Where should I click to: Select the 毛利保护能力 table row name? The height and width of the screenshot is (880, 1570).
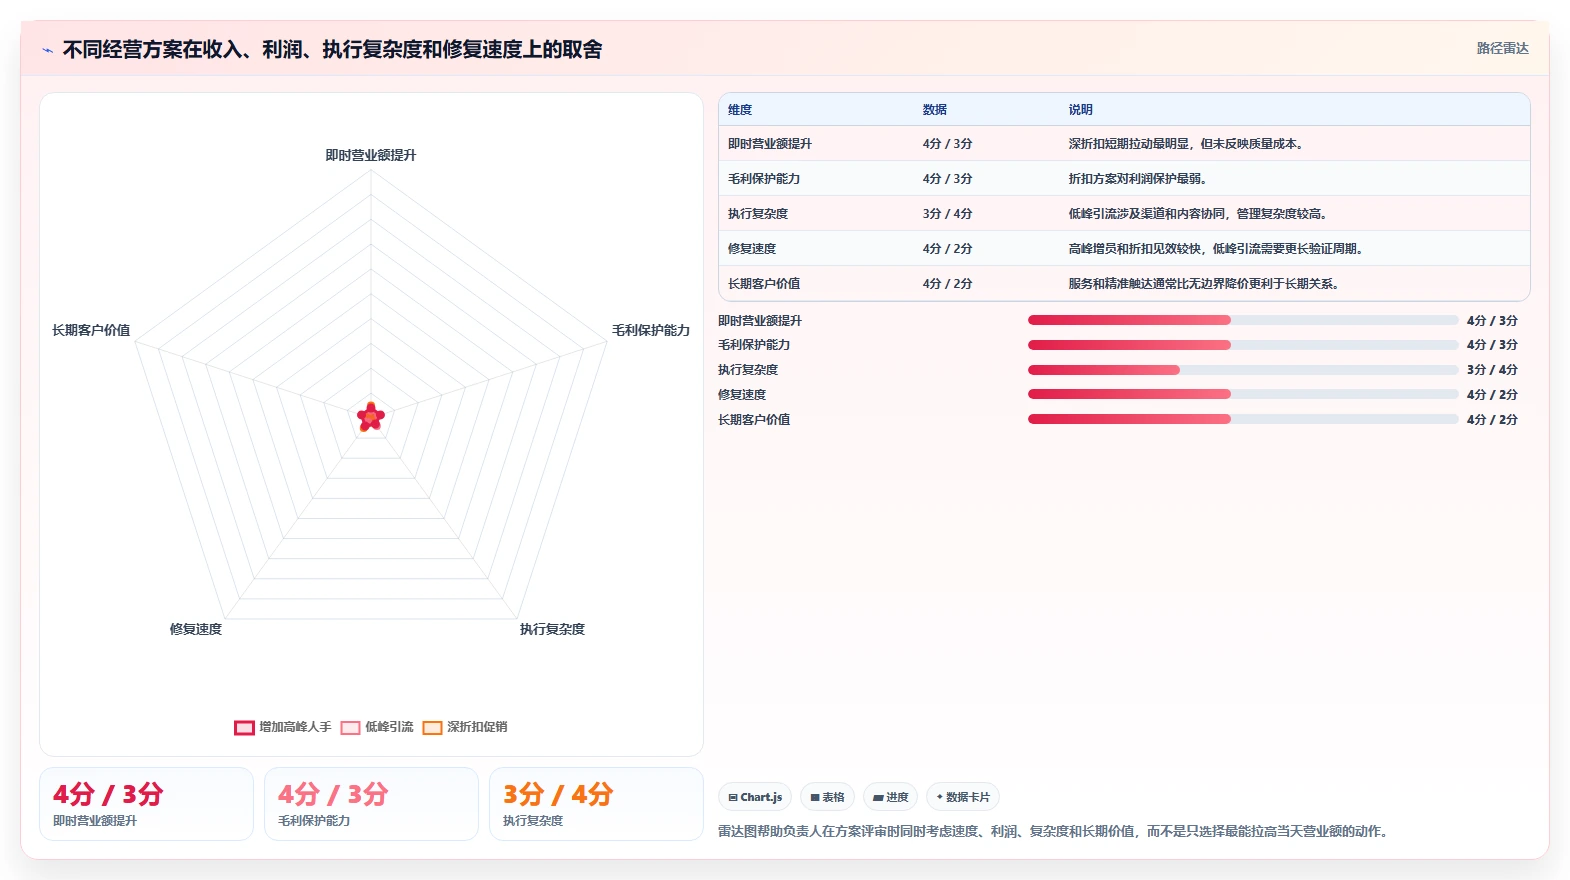764,179
